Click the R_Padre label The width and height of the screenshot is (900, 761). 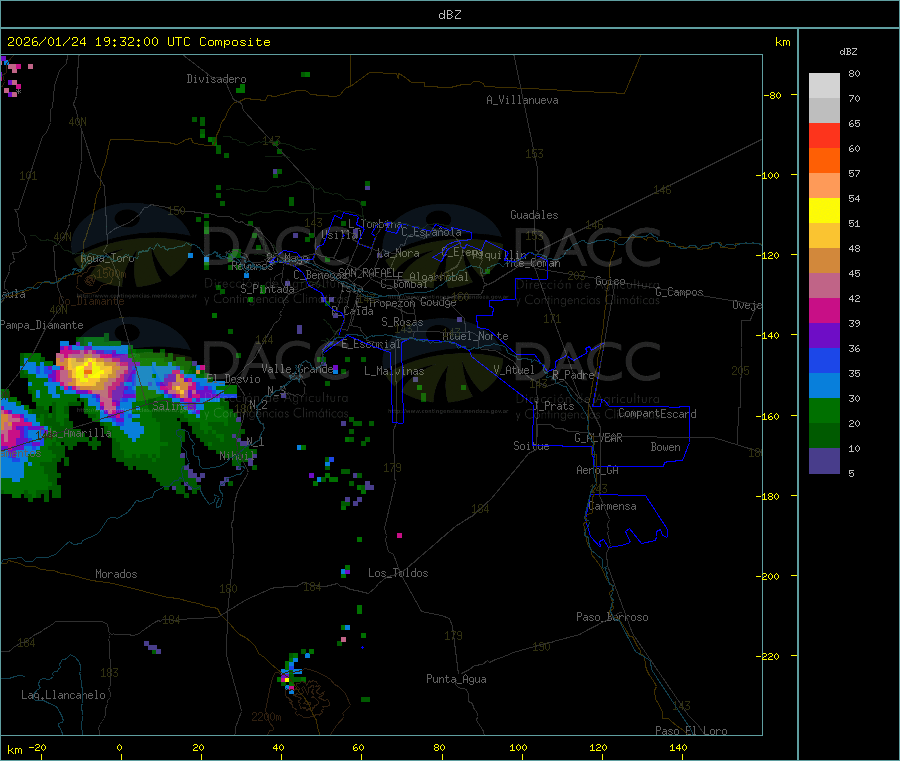(x=573, y=375)
